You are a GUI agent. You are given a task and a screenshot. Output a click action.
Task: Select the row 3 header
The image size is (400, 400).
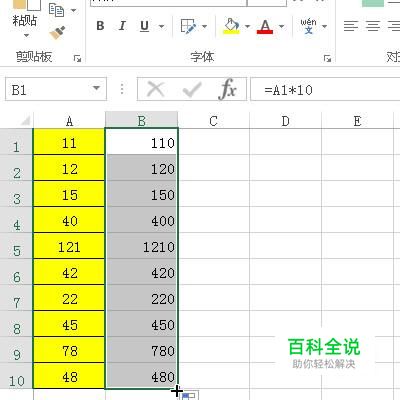pos(16,194)
